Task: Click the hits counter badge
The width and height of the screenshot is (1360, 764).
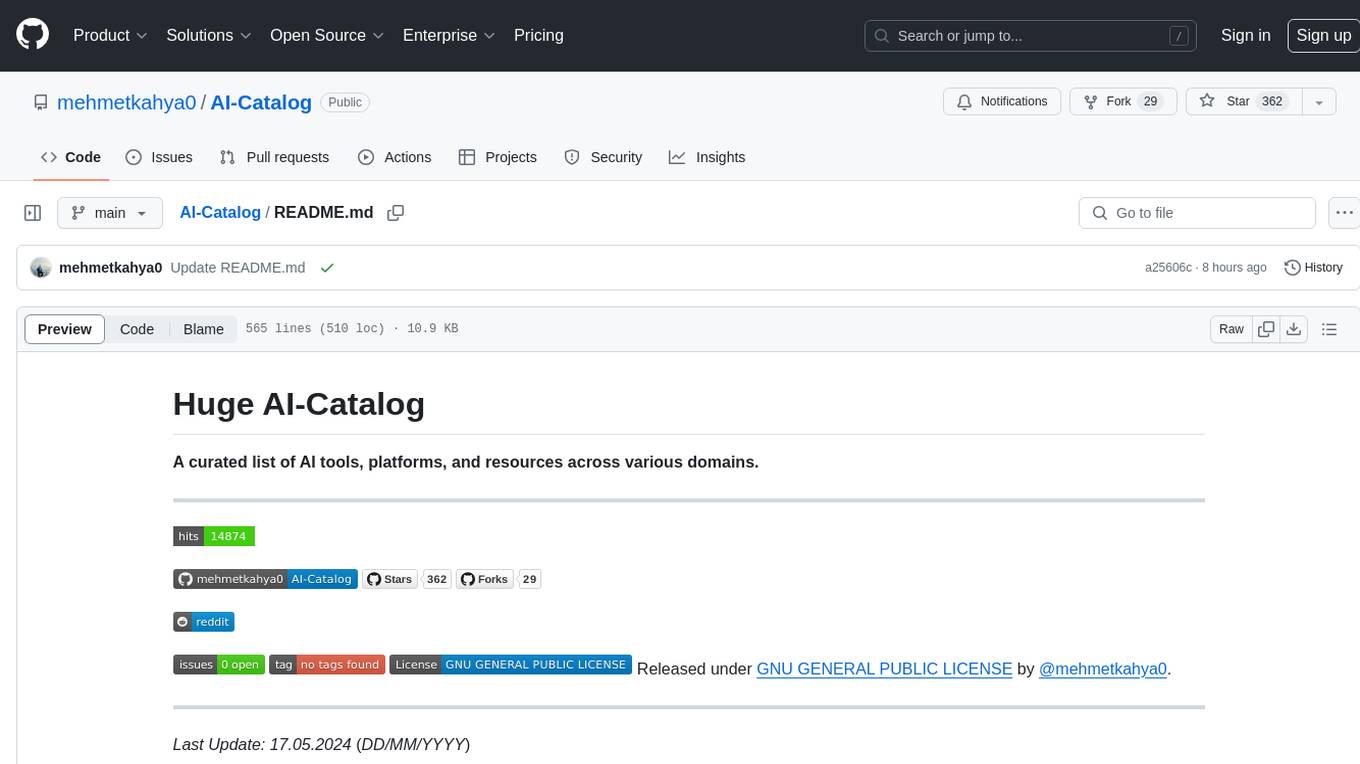Action: [x=214, y=536]
